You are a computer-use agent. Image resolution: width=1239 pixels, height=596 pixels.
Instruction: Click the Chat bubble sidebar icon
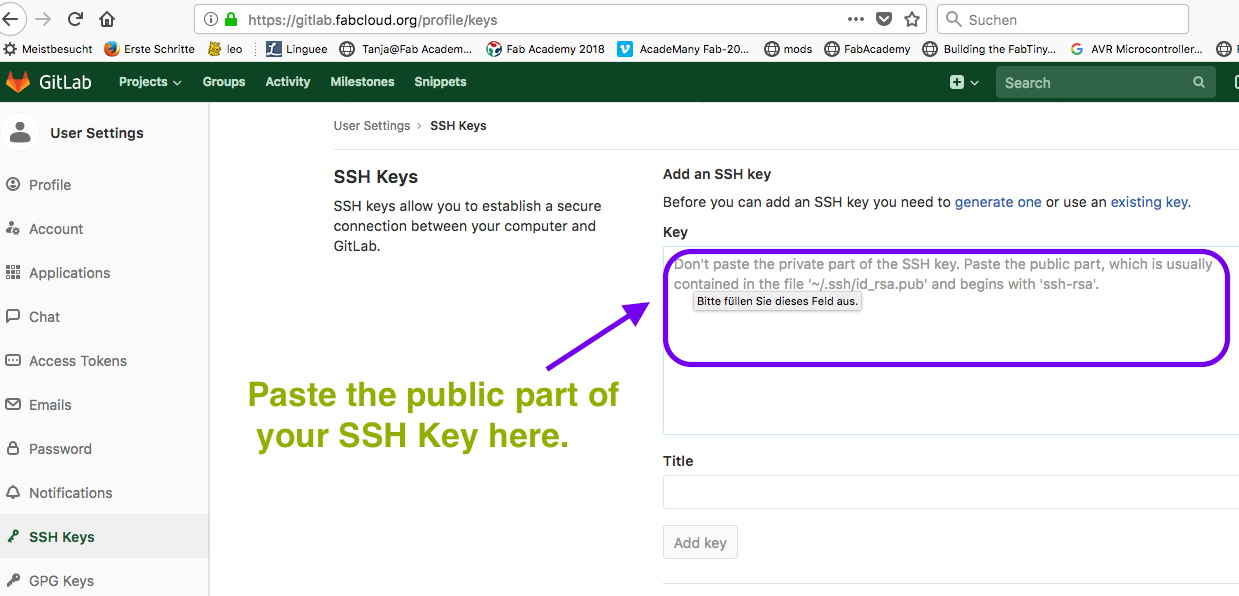click(13, 316)
